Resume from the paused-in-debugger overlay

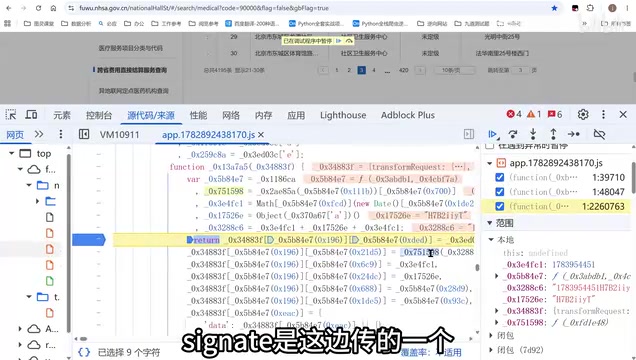click(338, 41)
